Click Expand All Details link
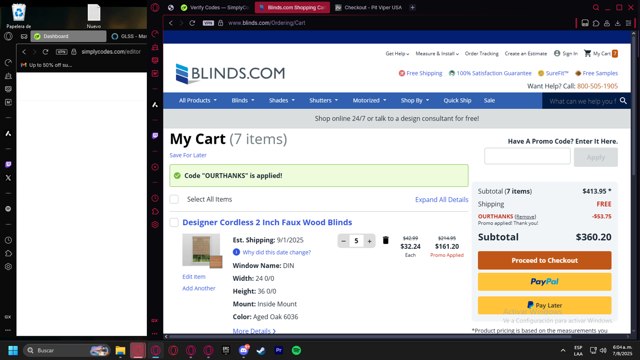 click(x=442, y=200)
